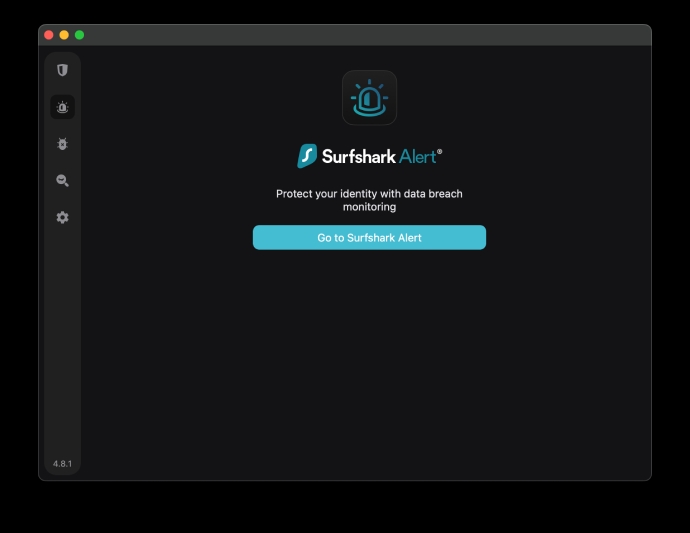This screenshot has width=690, height=533.
Task: Maximize the window with green button
Action: [80, 35]
